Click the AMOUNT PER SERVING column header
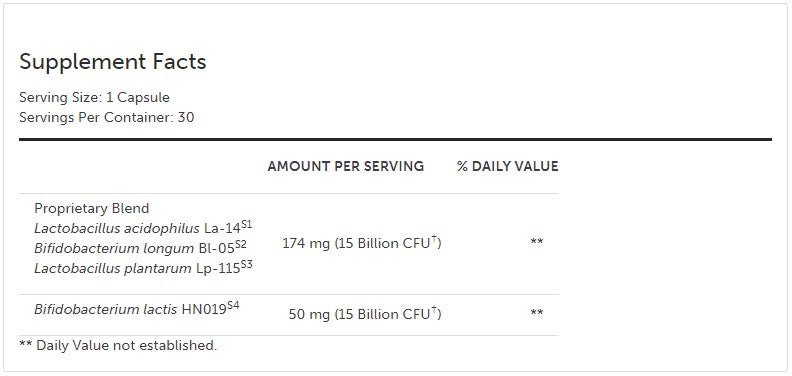Image resolution: width=792 pixels, height=376 pixels. 345,166
